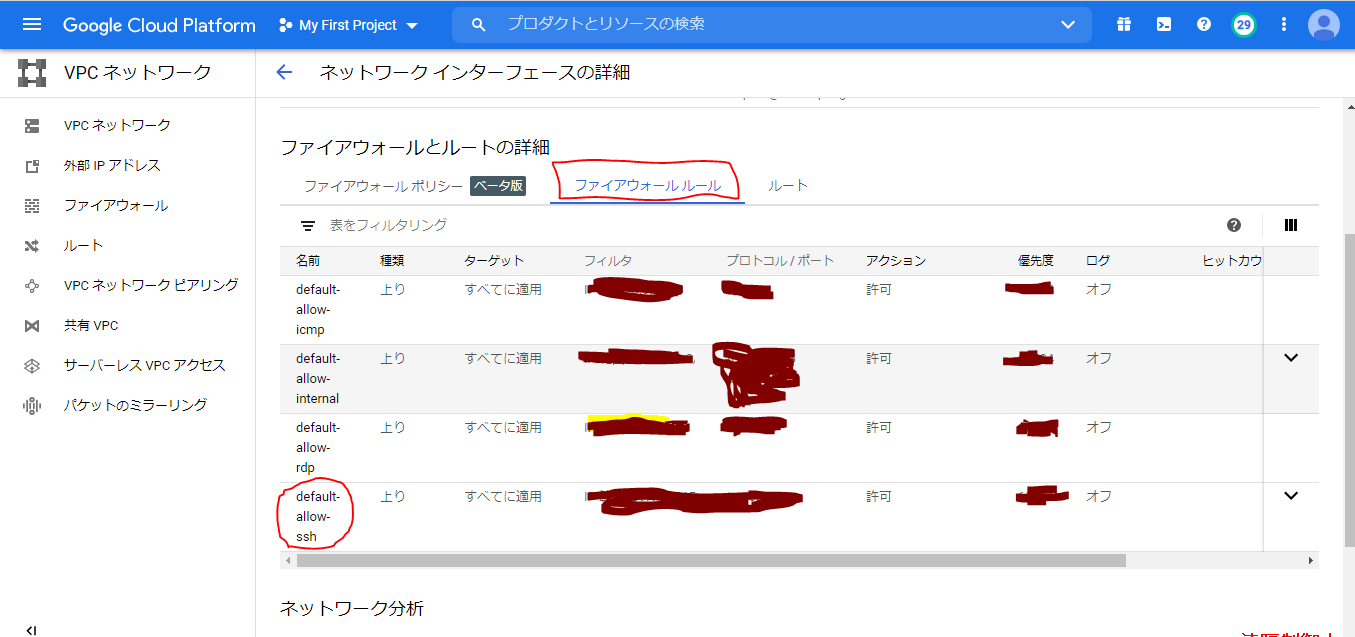Viewport: 1355px width, 637px height.
Task: Select ルート in sidebar
Action: (84, 245)
